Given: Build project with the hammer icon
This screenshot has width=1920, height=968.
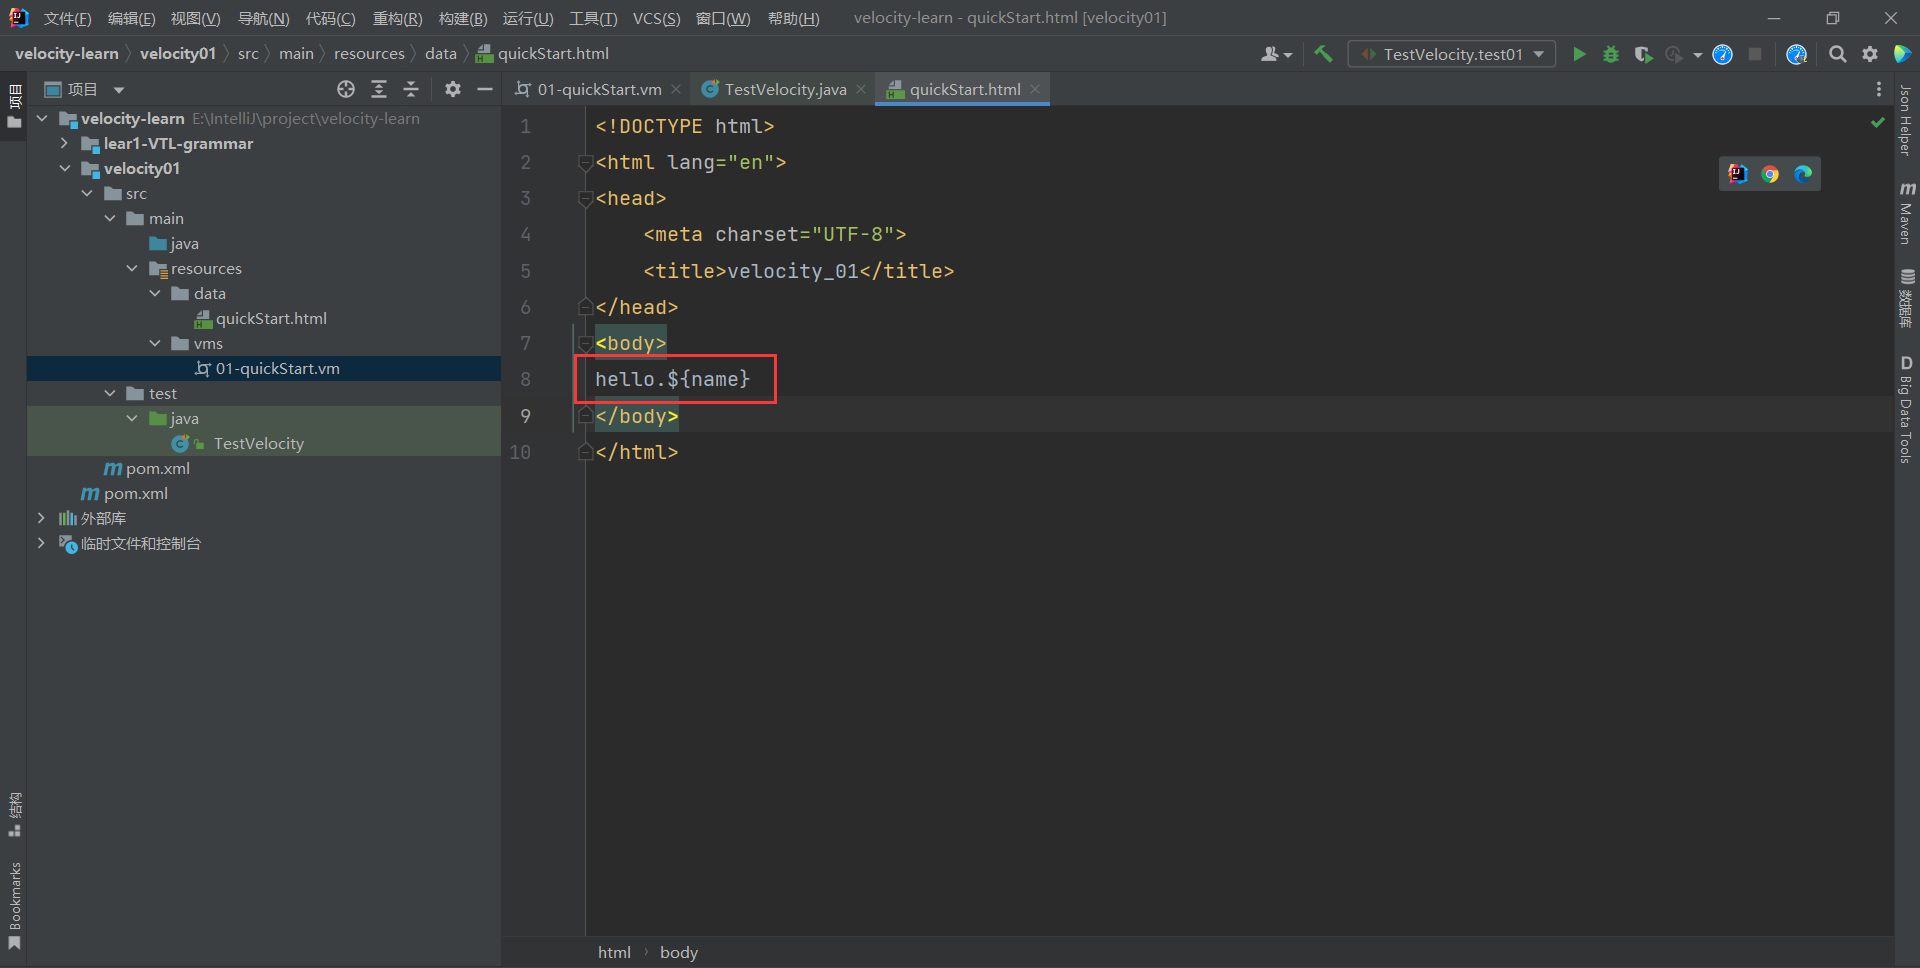Looking at the screenshot, I should 1323,54.
